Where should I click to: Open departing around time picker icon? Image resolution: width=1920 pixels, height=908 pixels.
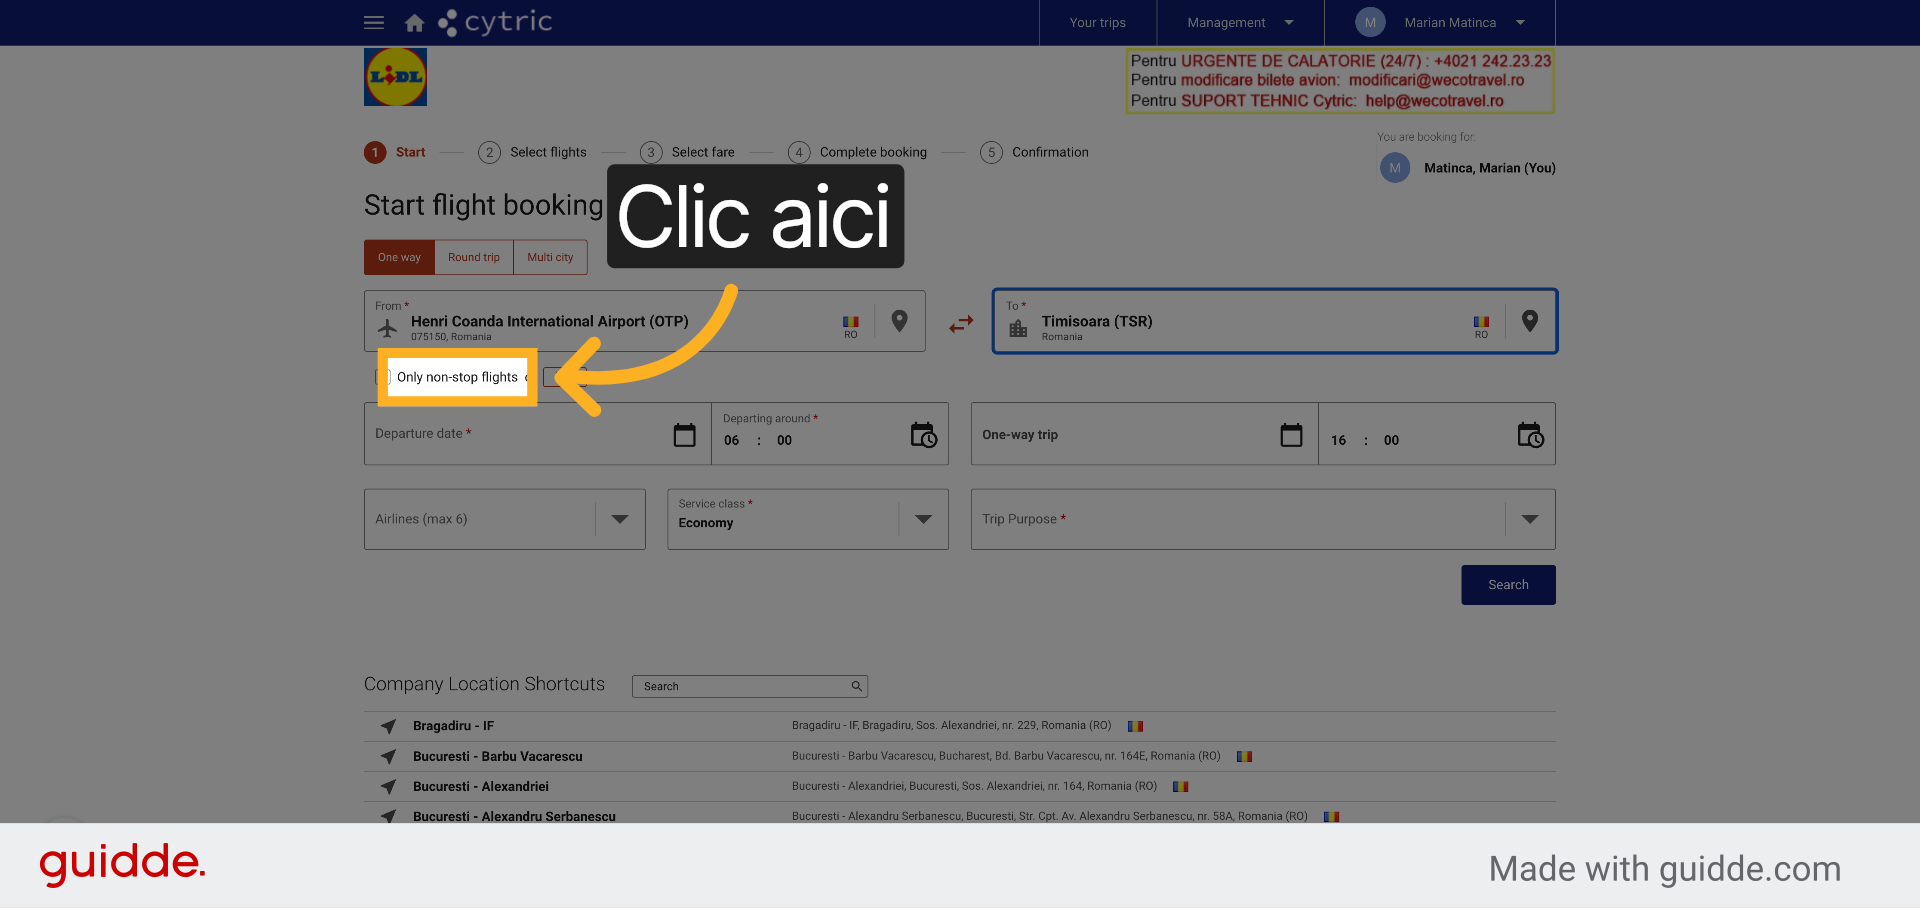(x=924, y=435)
